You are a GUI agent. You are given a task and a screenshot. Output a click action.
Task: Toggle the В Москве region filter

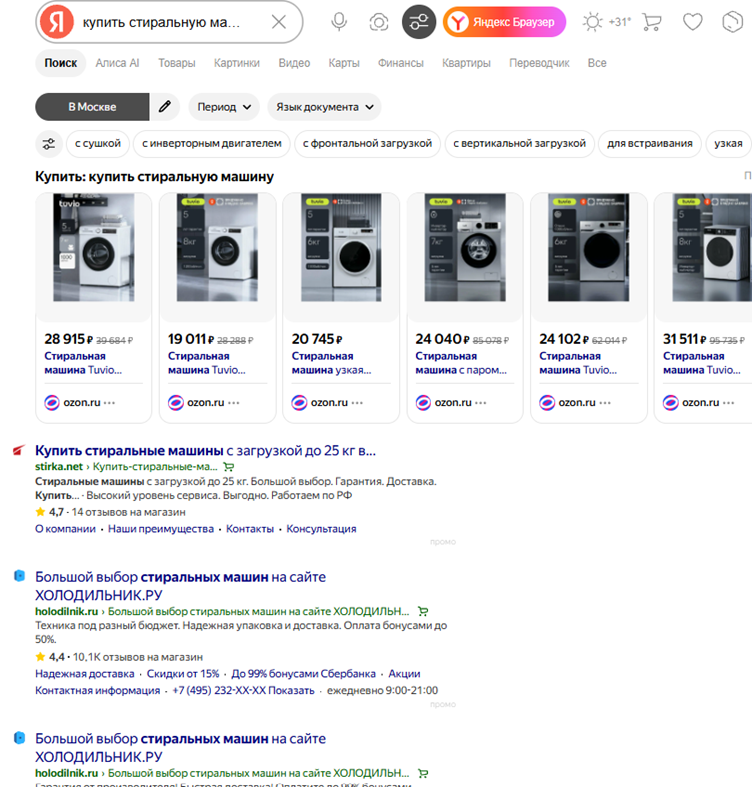pyautogui.click(x=92, y=107)
